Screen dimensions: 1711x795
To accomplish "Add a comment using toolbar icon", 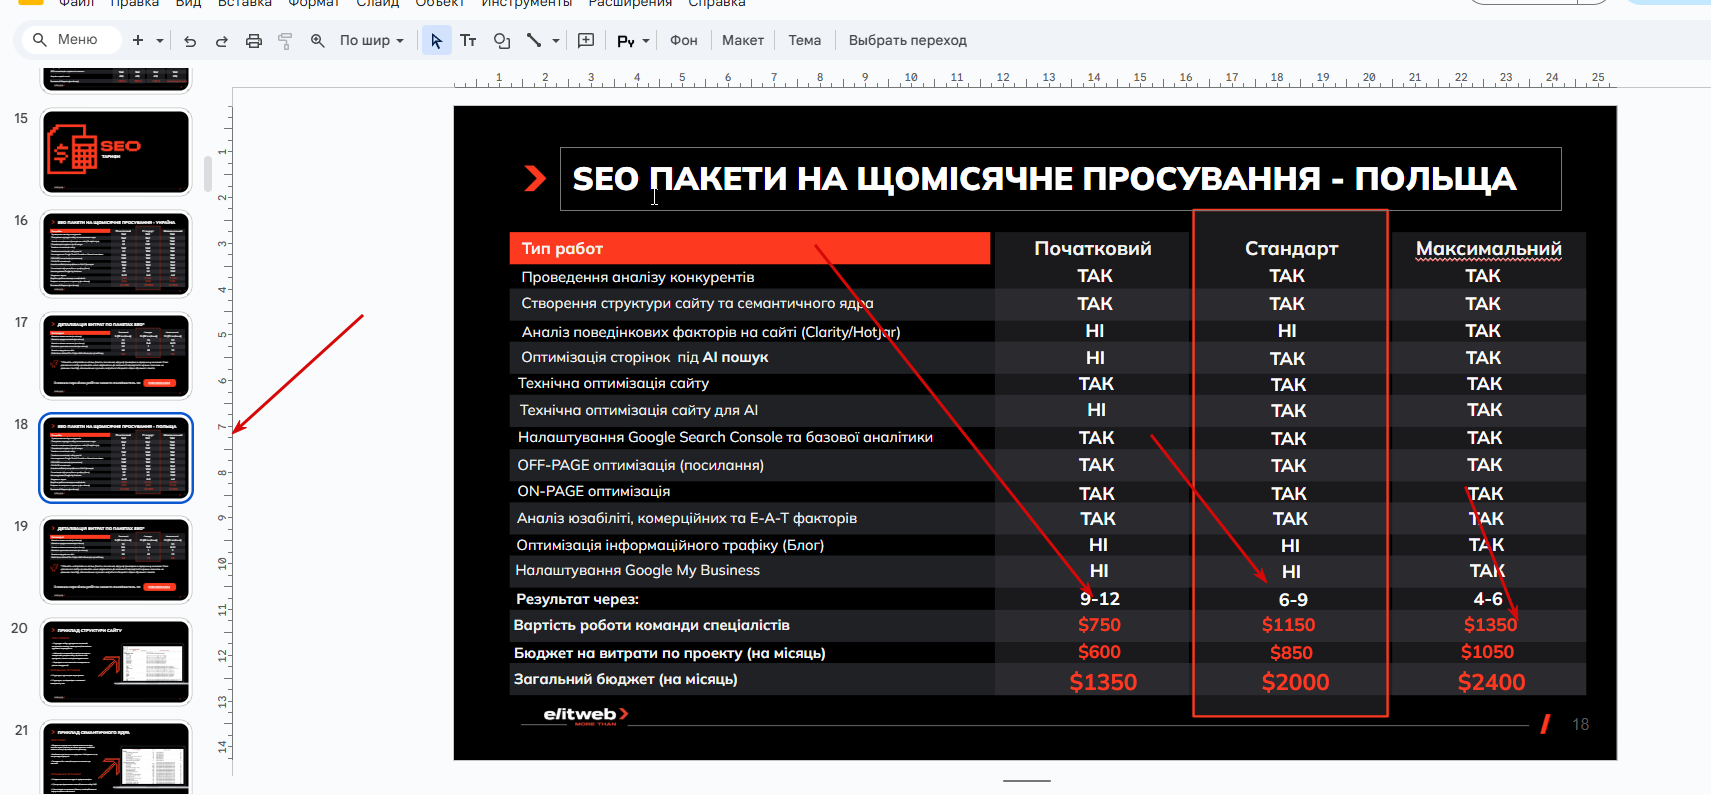I will coord(586,41).
